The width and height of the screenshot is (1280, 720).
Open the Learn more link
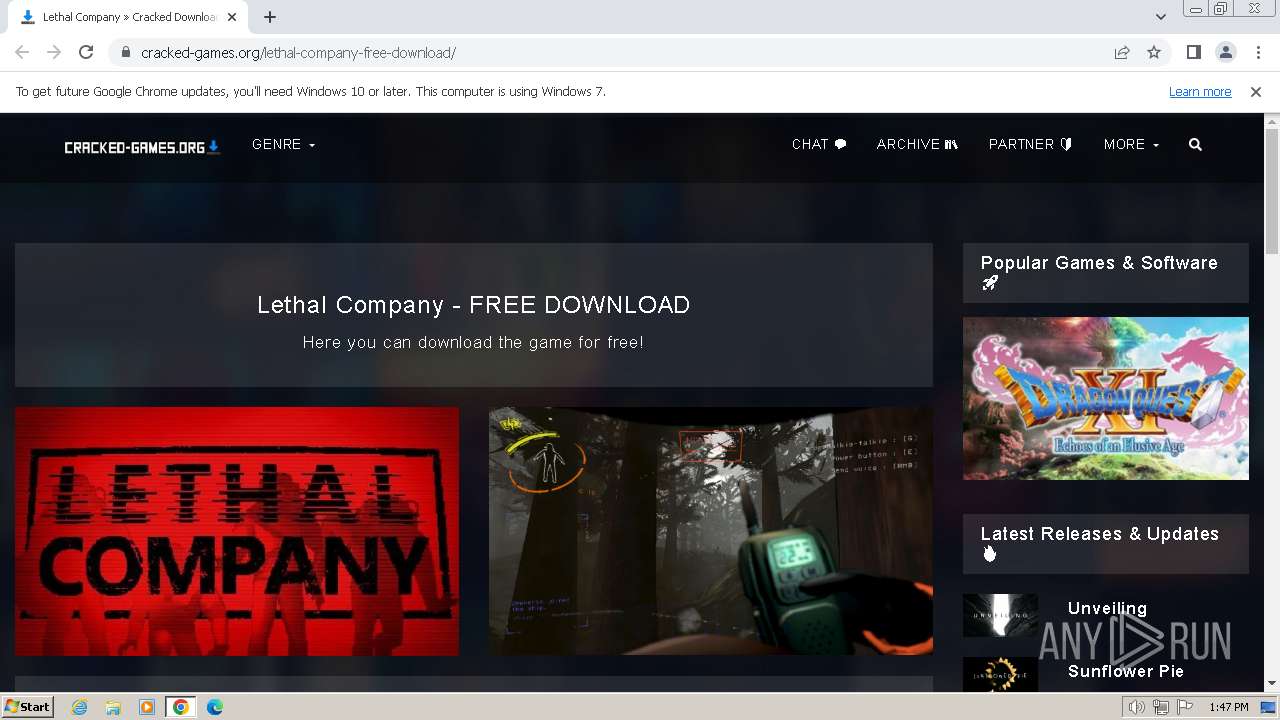click(x=1200, y=91)
